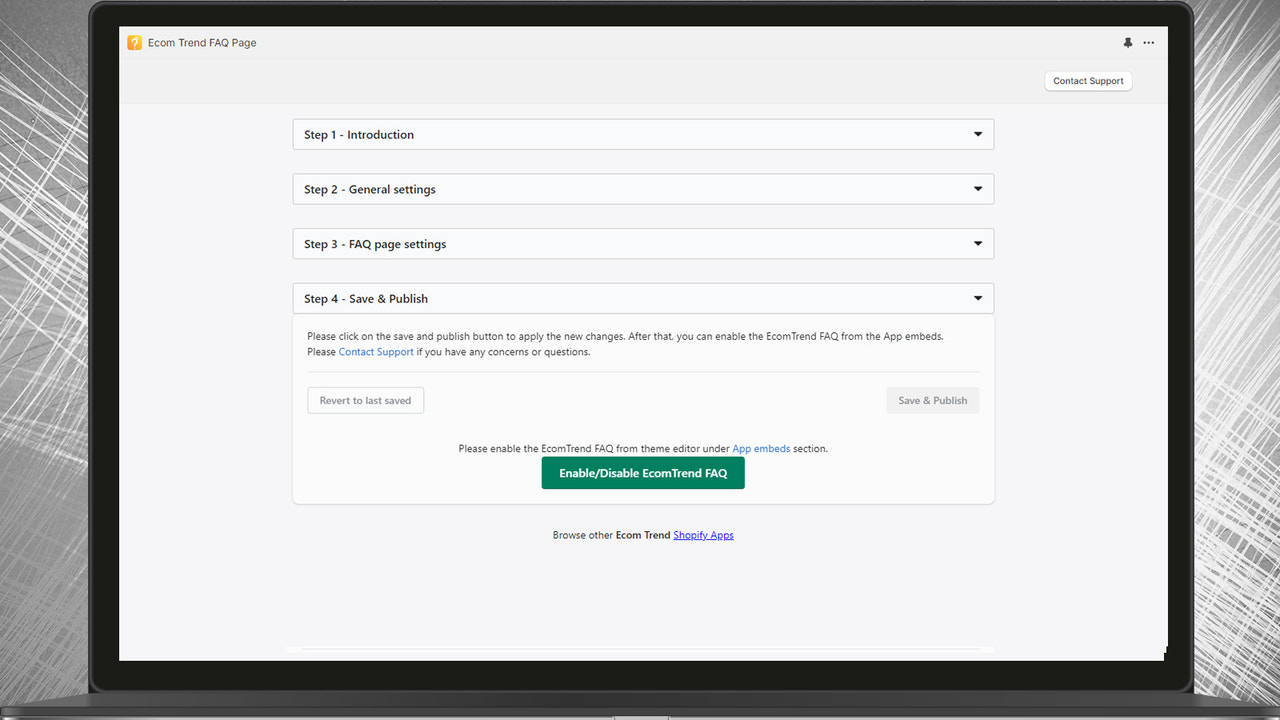Expand the Step 1 - Introduction section
Image resolution: width=1280 pixels, height=720 pixels.
click(643, 134)
